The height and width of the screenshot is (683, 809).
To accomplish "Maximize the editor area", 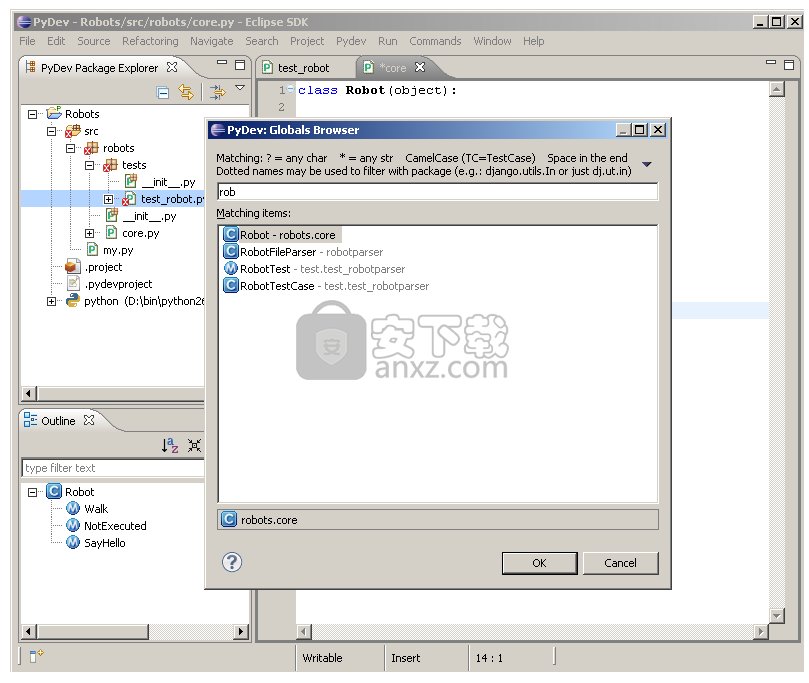I will tap(789, 64).
